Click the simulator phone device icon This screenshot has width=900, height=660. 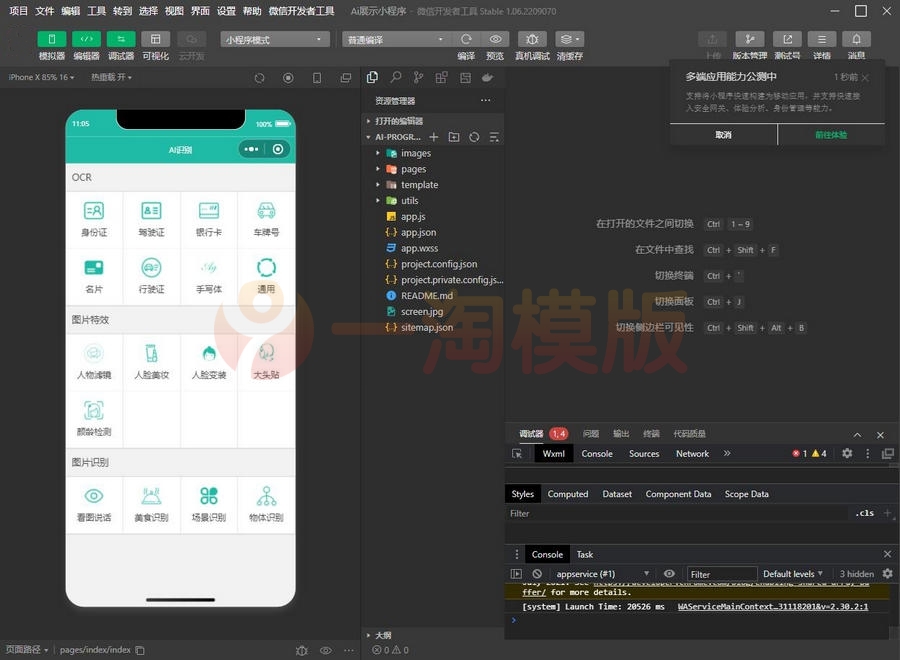click(x=317, y=77)
